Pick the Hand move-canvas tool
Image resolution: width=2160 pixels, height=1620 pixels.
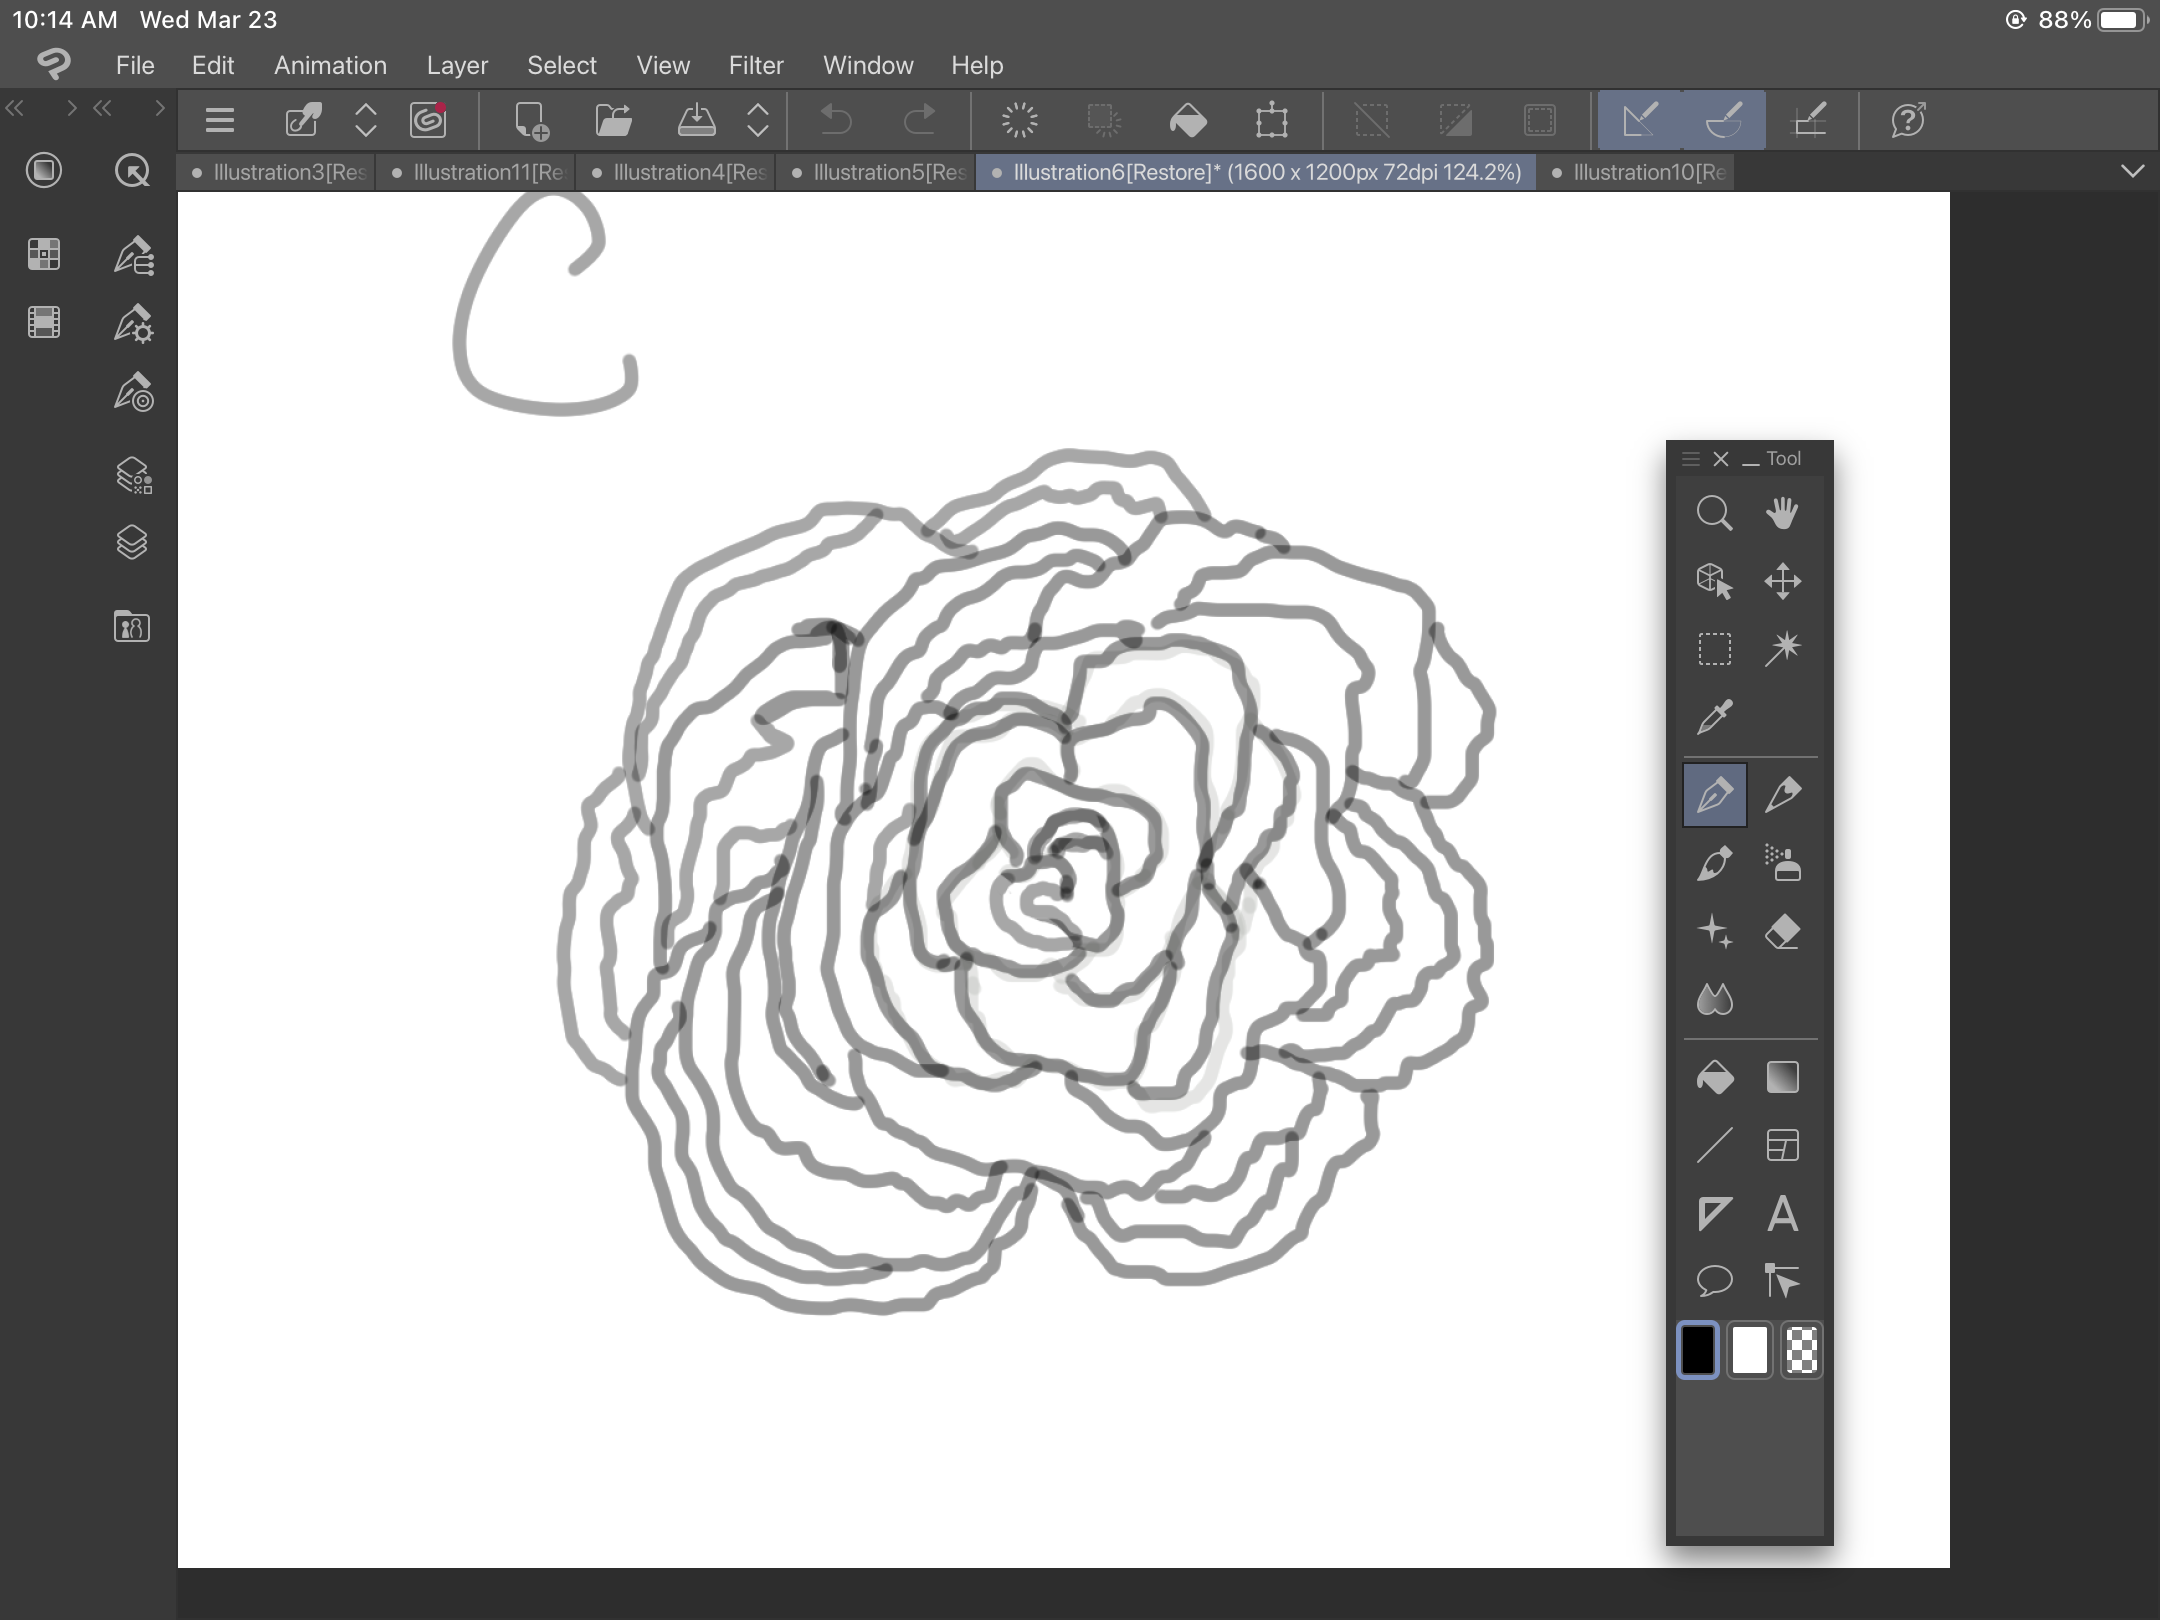(1782, 513)
